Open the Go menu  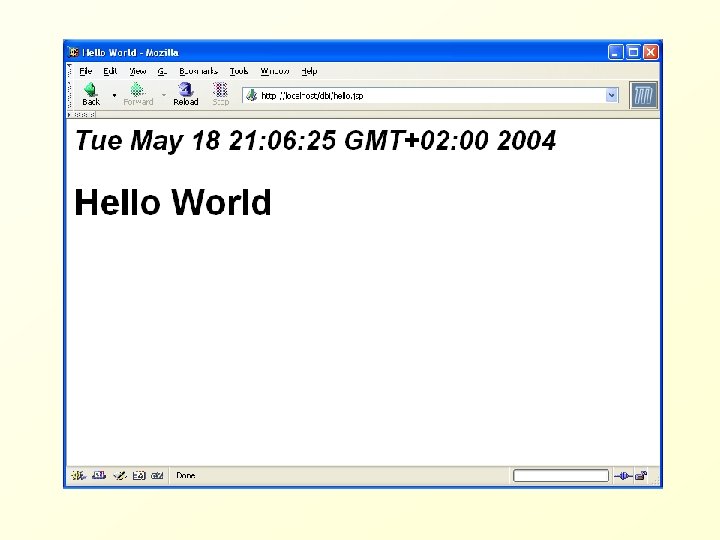coord(162,71)
